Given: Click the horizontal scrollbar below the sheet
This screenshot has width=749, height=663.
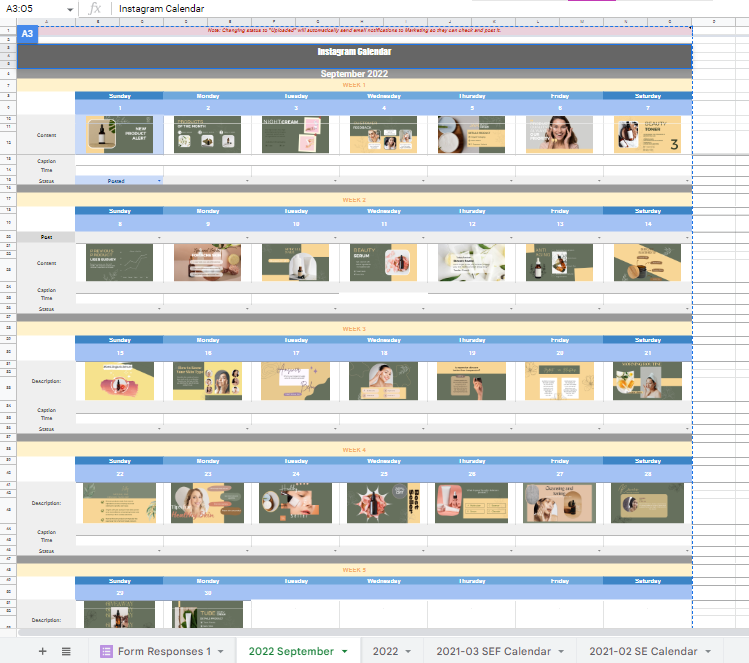Looking at the screenshot, I should pyautogui.click(x=382, y=632).
